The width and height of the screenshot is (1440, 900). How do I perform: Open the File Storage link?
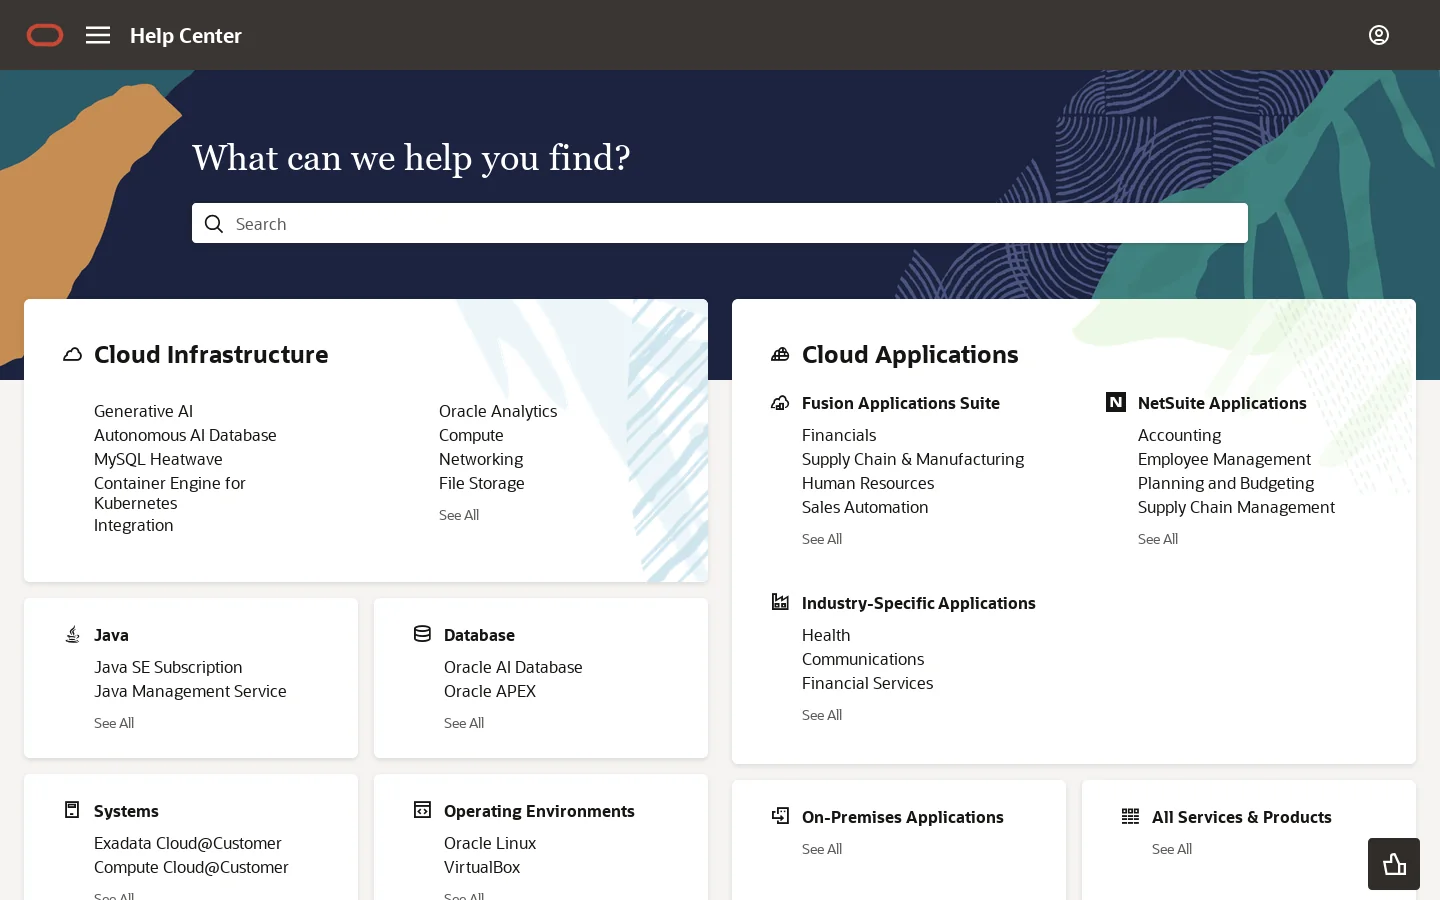[x=481, y=483]
